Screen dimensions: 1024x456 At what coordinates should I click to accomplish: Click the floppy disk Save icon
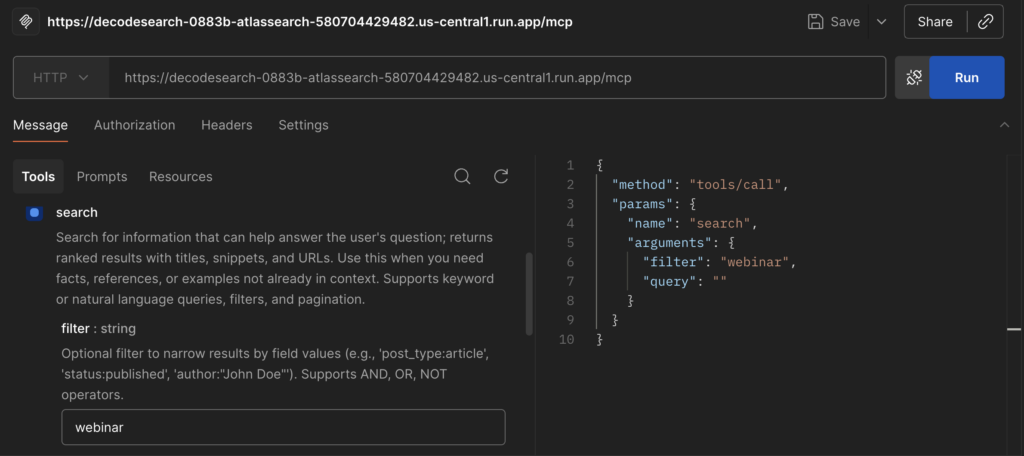(816, 21)
